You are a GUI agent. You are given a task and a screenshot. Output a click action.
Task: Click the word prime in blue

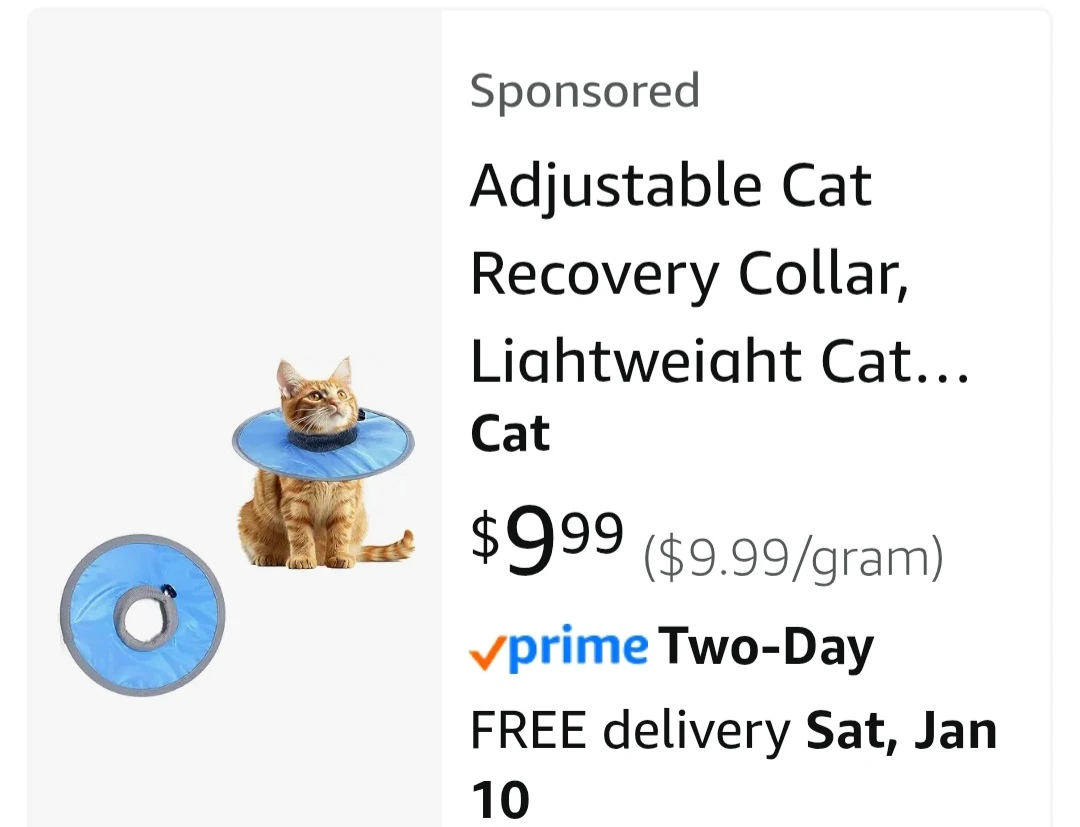point(577,647)
